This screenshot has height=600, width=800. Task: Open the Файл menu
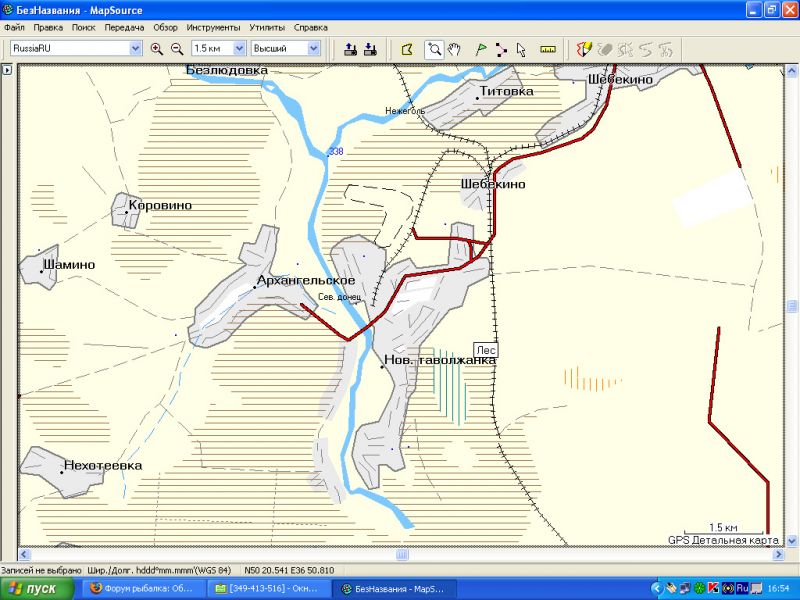click(14, 28)
